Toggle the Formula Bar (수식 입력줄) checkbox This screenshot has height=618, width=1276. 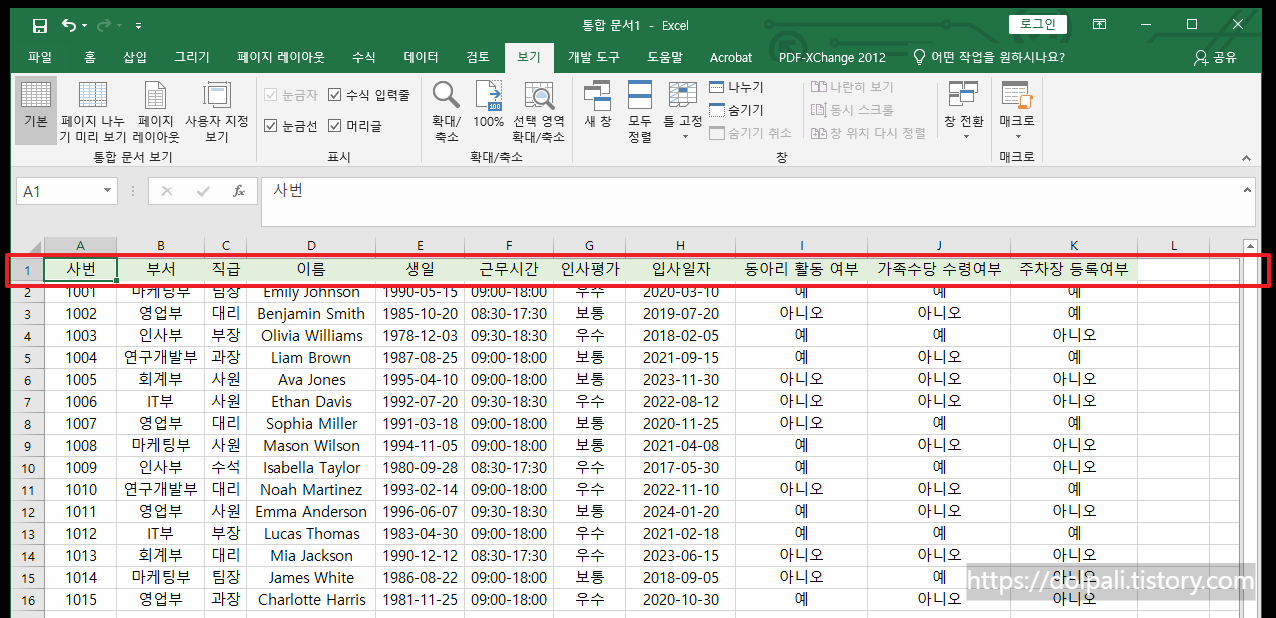(369, 95)
